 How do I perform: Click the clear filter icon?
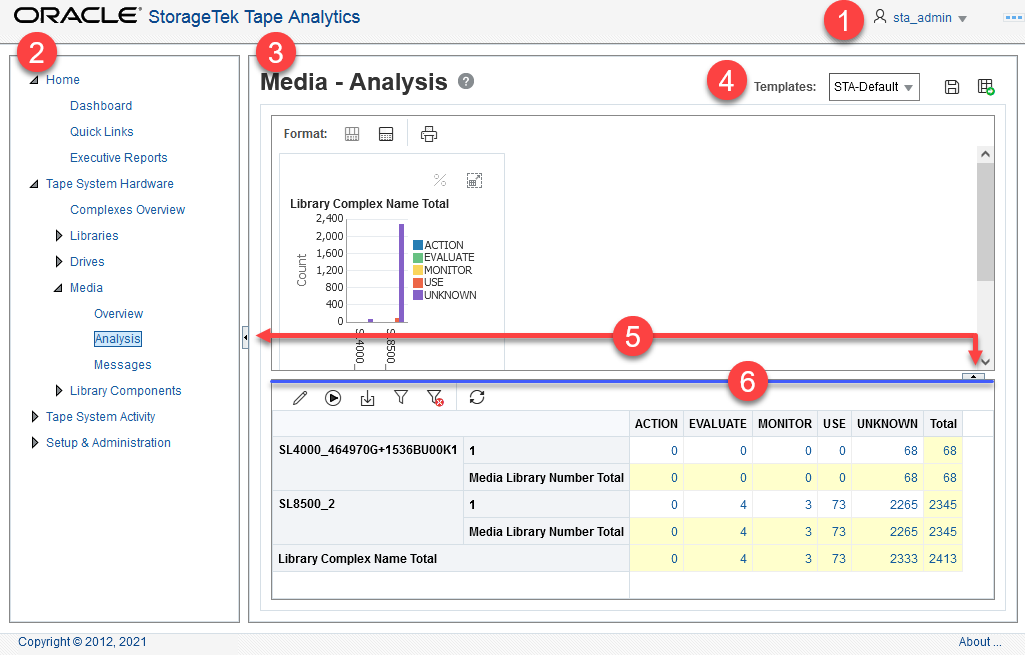[x=435, y=397]
